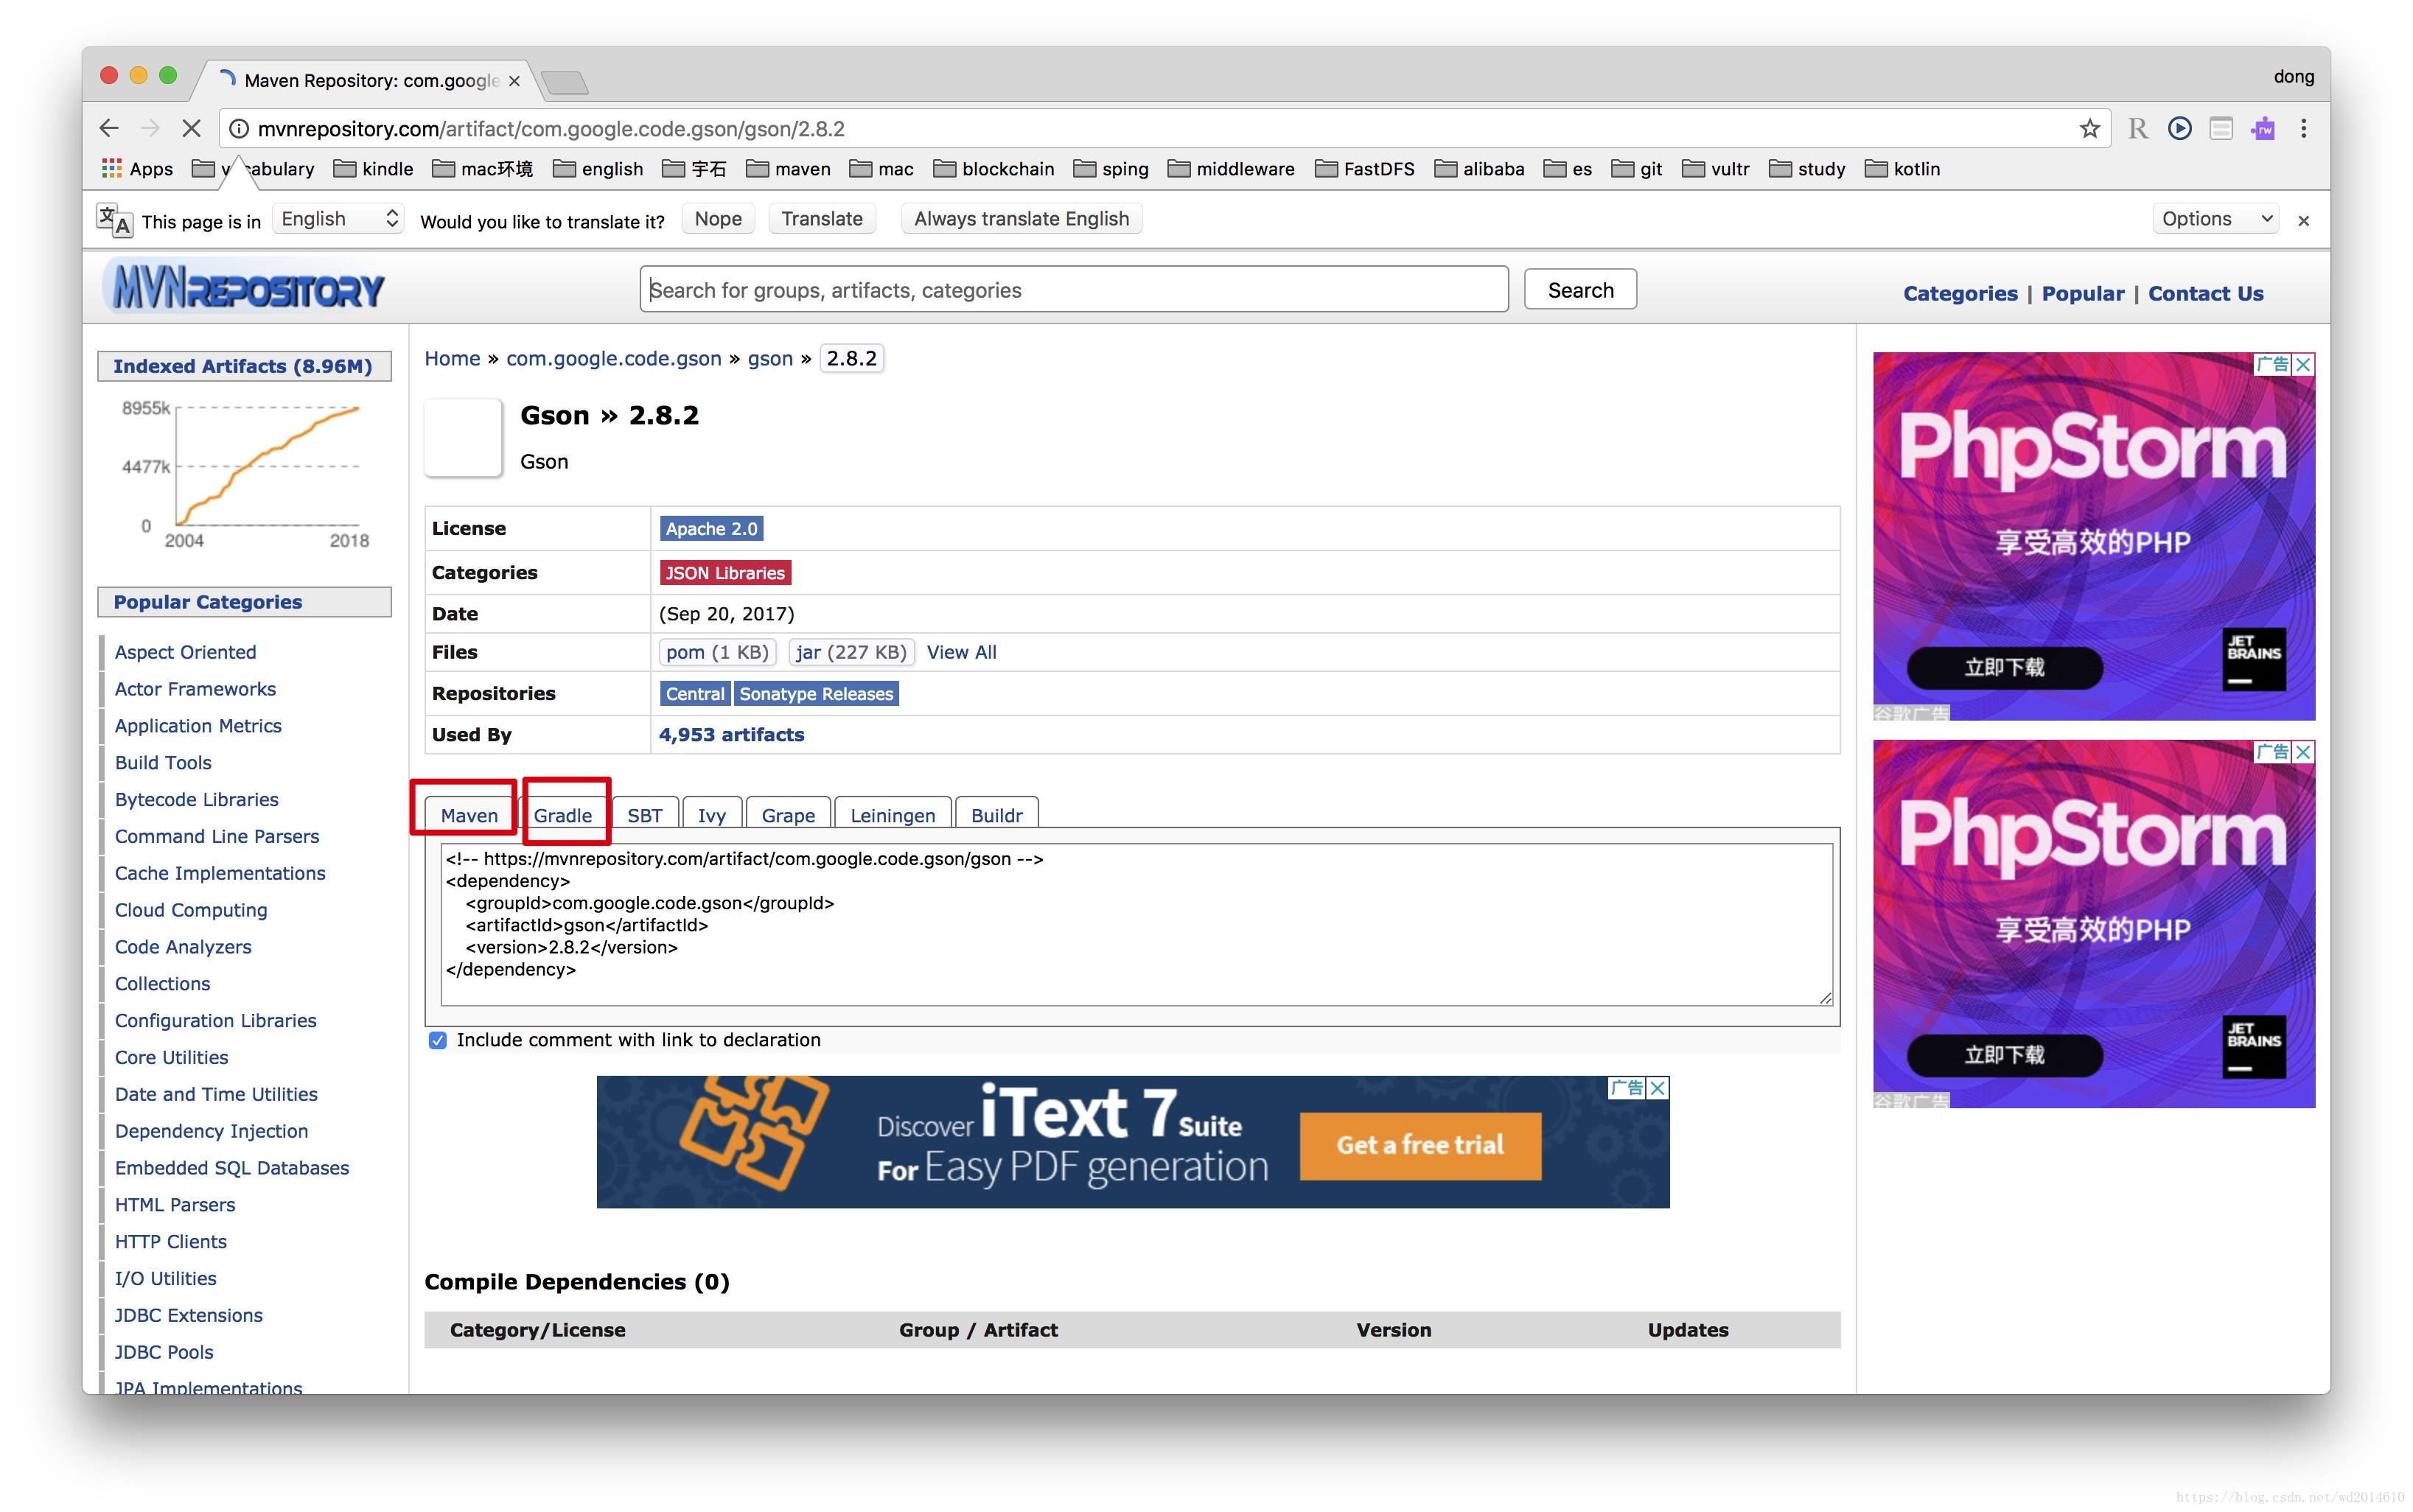Close the Maven Repository browser tab
This screenshot has height=1512, width=2413.
(x=514, y=81)
